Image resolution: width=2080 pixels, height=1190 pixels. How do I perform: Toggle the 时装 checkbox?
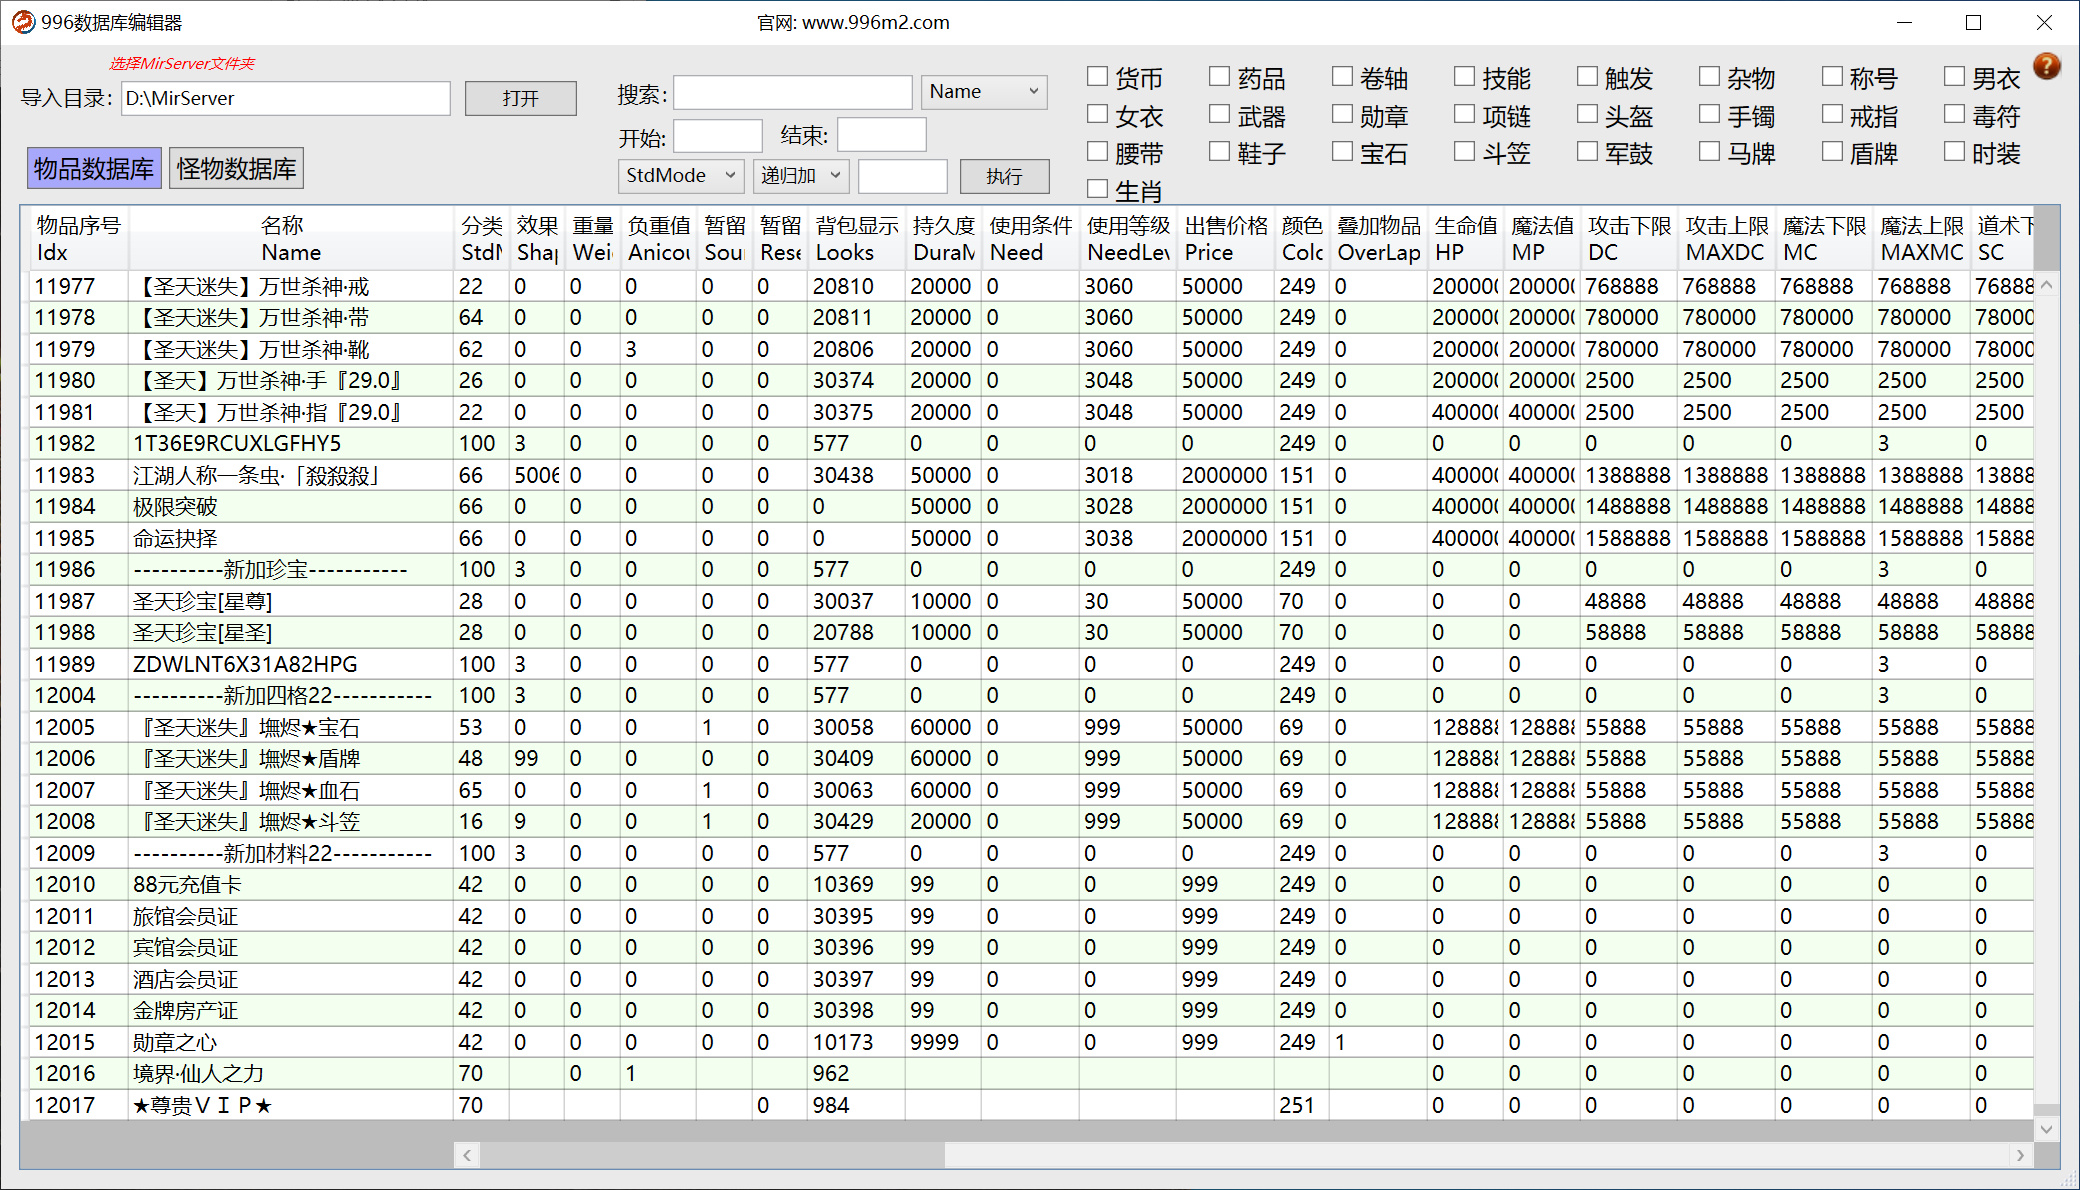click(x=1954, y=151)
